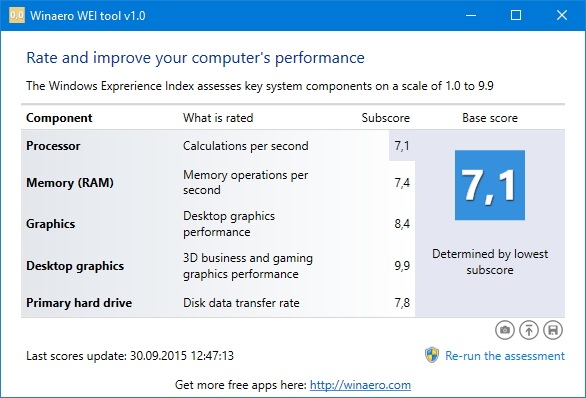This screenshot has width=586, height=398.
Task: Select the Graphics component row
Action: (218, 224)
